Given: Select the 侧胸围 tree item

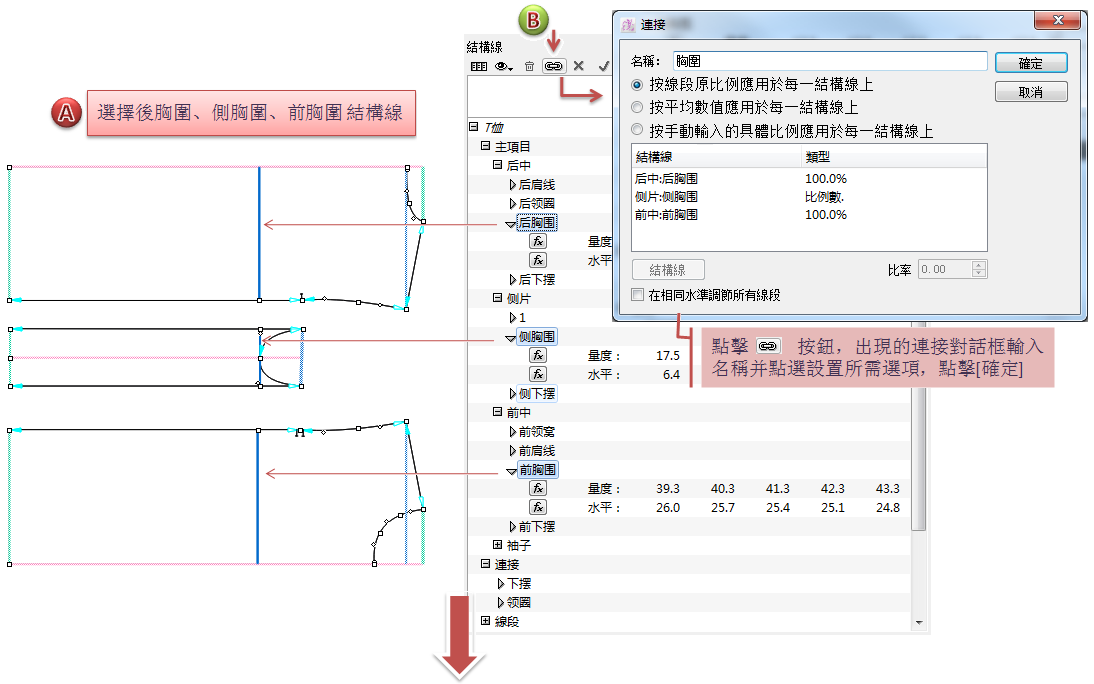Looking at the screenshot, I should pyautogui.click(x=537, y=337).
